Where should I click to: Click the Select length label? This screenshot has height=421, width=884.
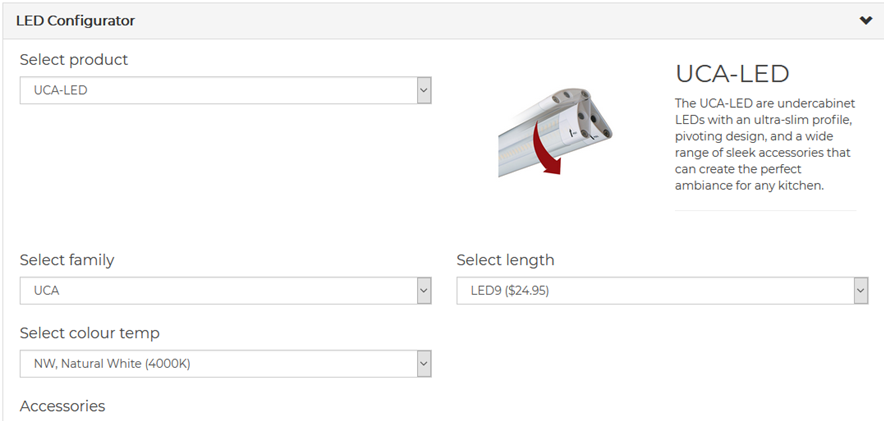pos(505,260)
